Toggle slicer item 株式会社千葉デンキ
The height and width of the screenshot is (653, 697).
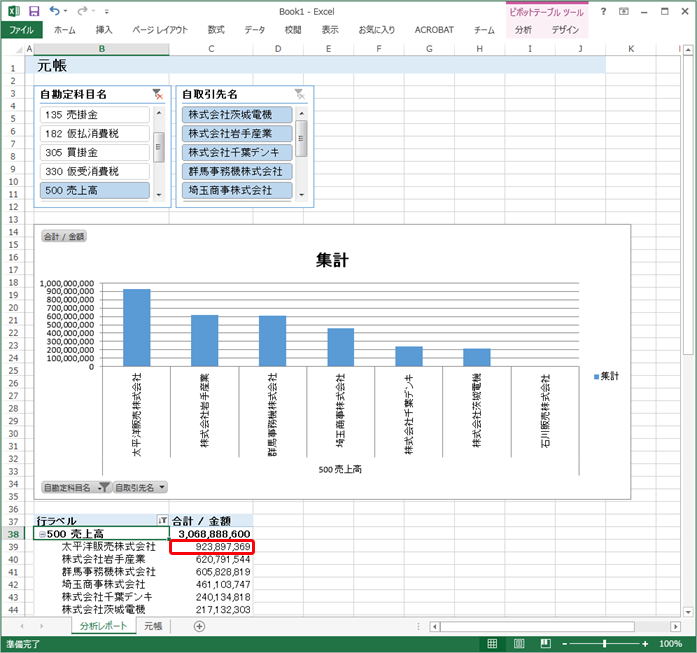pyautogui.click(x=237, y=152)
